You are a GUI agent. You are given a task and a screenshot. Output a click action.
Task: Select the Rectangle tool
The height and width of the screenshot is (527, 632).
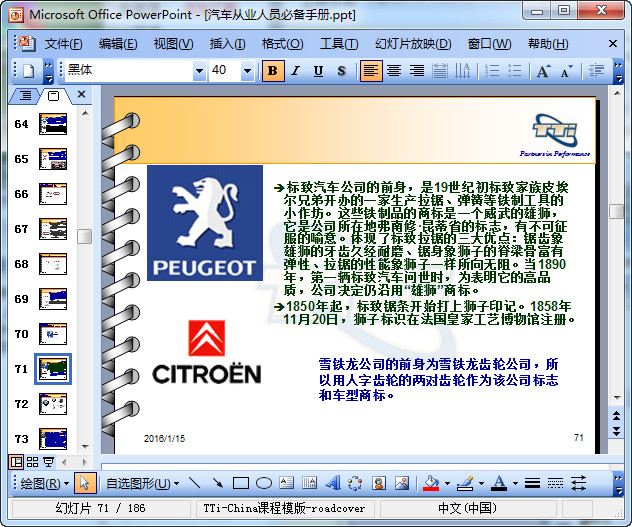point(241,483)
